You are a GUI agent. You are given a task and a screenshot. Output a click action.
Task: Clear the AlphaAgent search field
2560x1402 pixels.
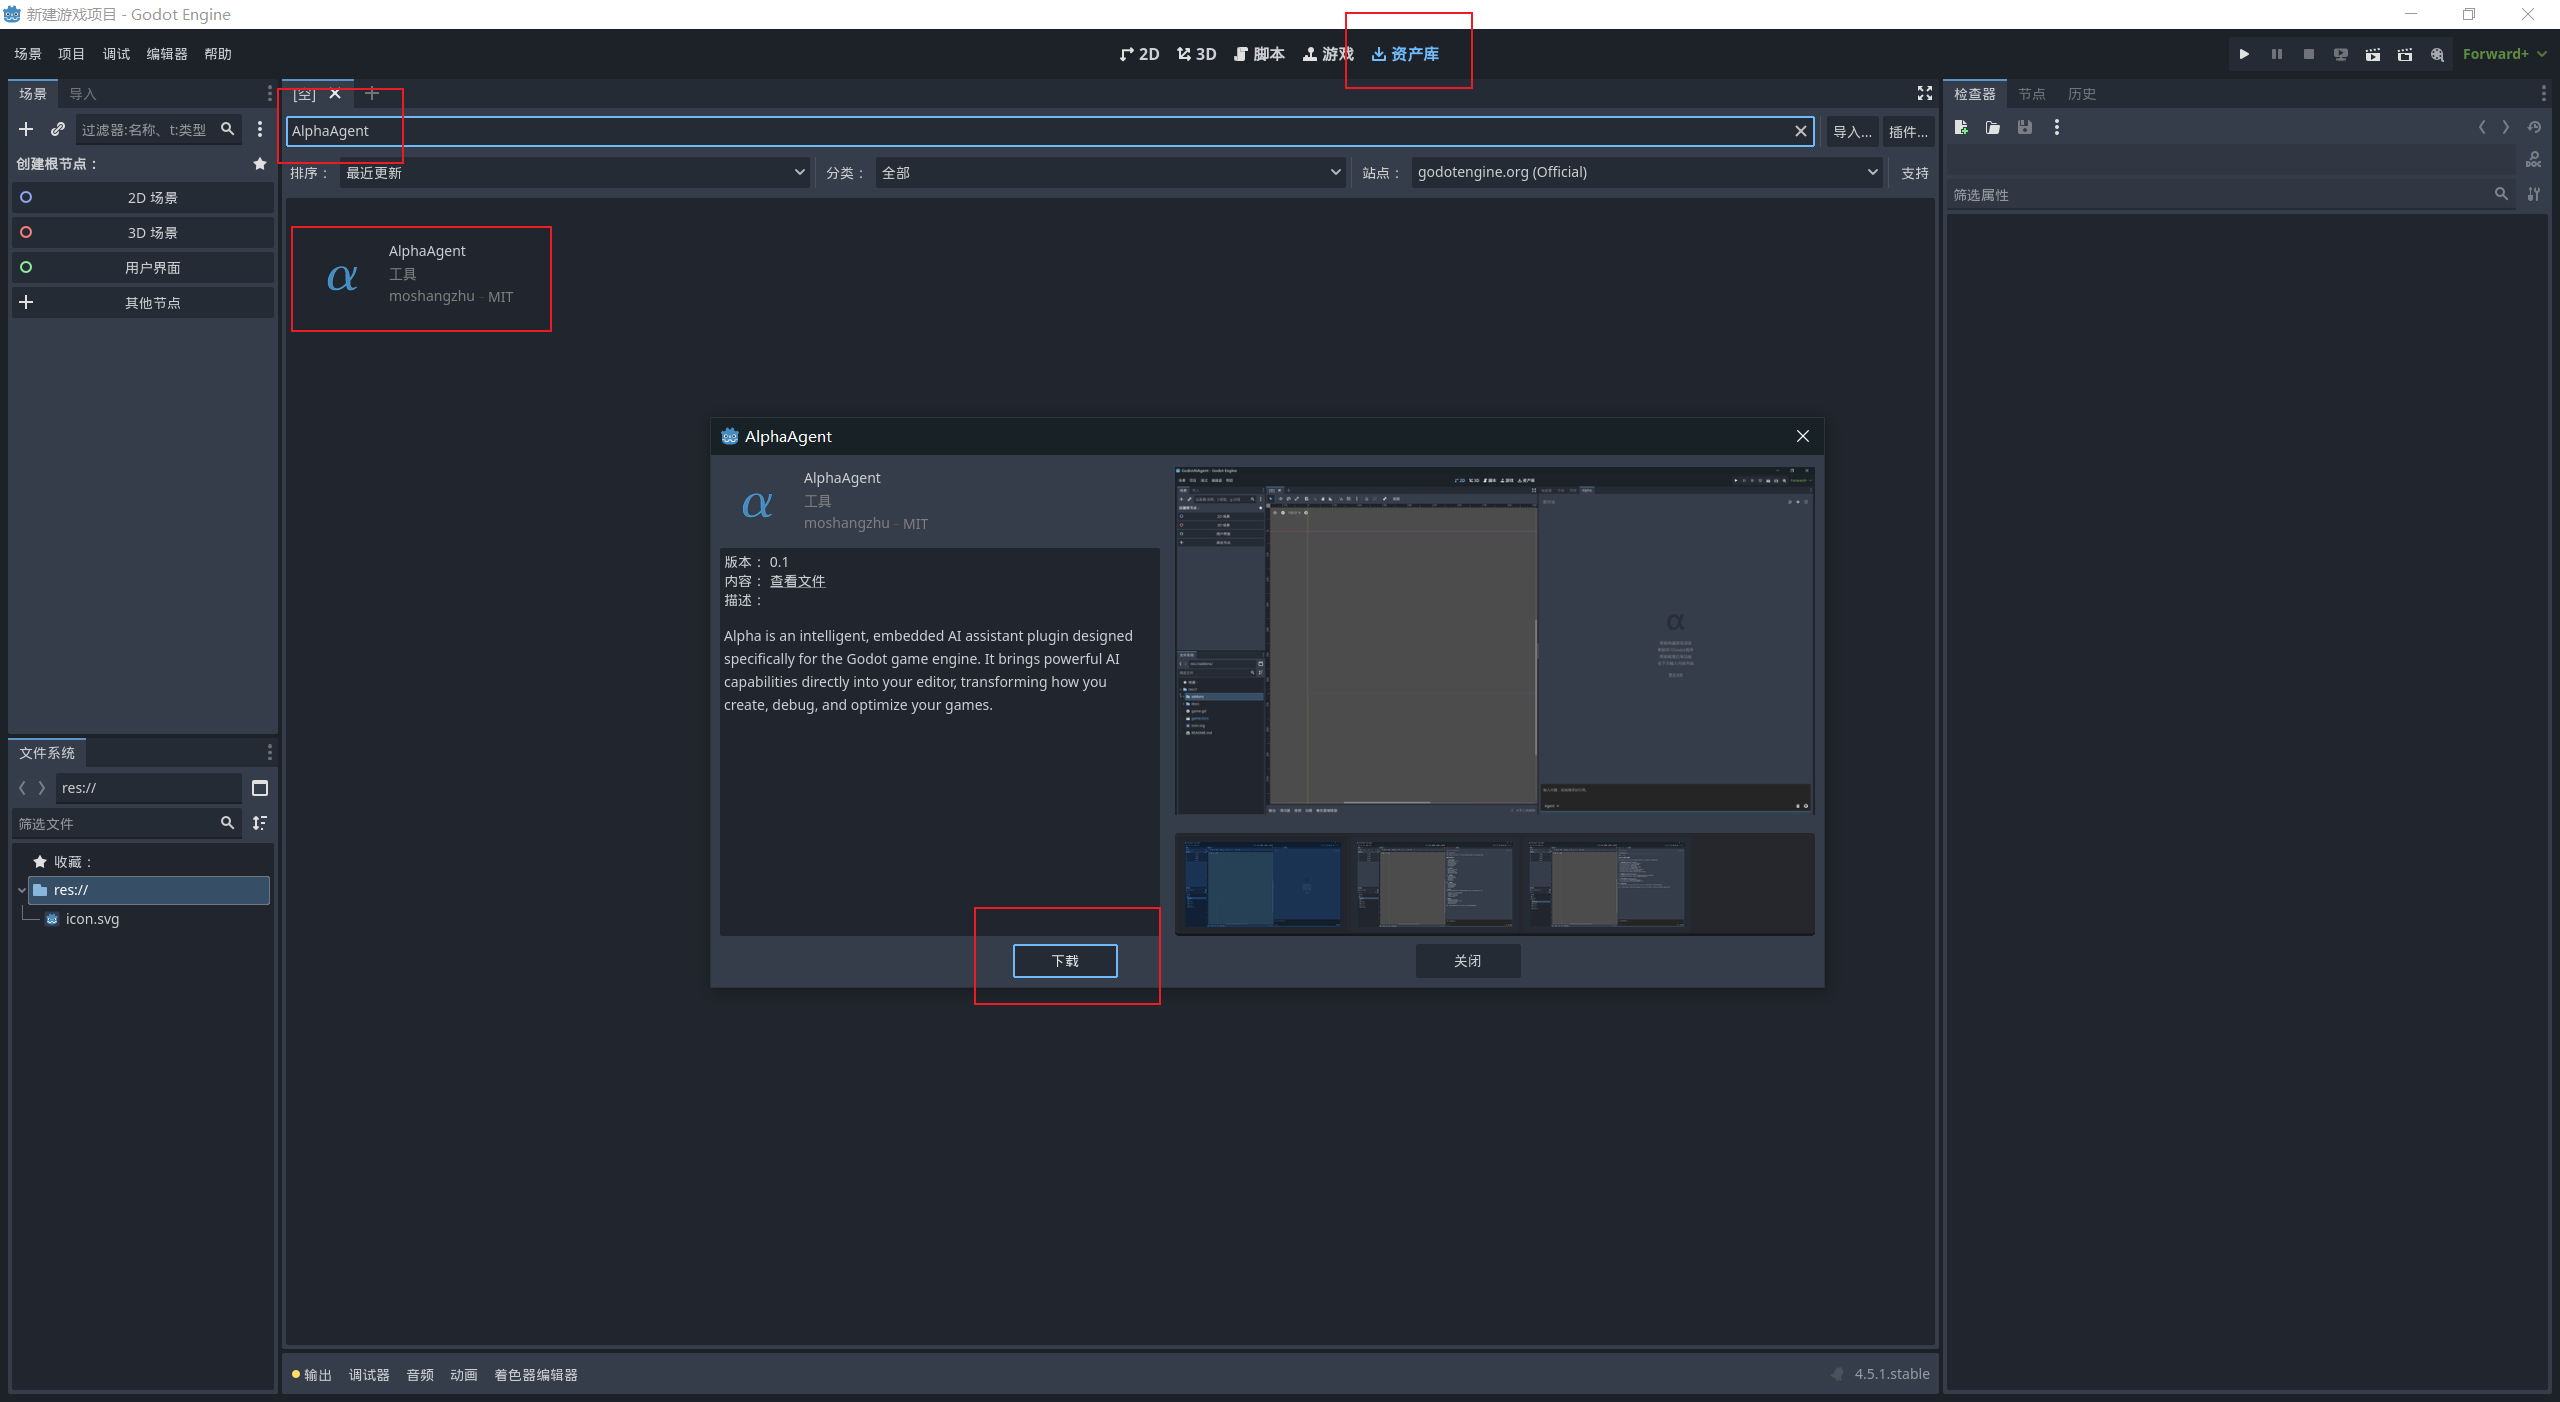(x=1800, y=131)
